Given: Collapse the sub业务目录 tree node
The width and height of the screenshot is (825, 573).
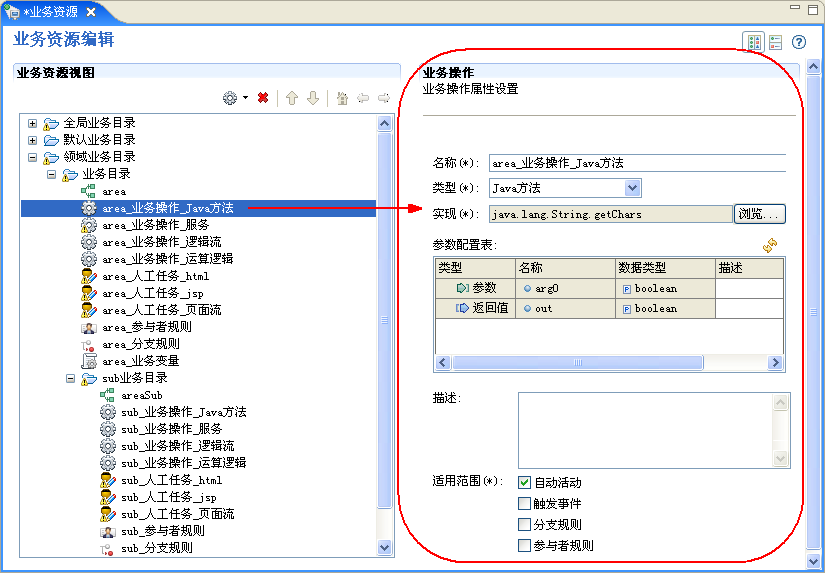Looking at the screenshot, I should coord(71,379).
